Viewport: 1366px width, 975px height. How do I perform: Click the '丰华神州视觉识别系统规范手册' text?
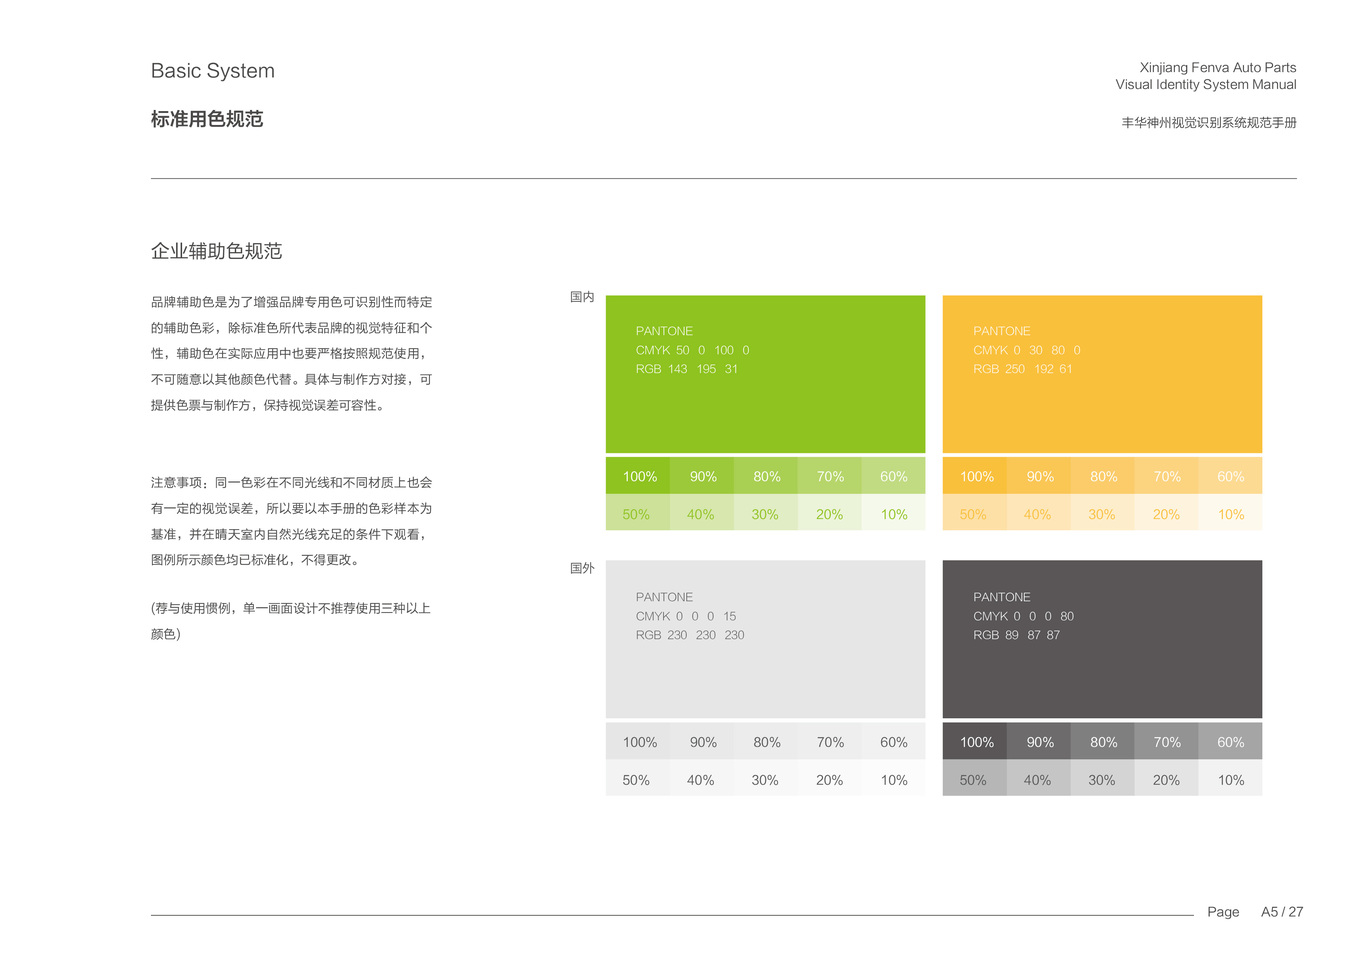pyautogui.click(x=1209, y=123)
